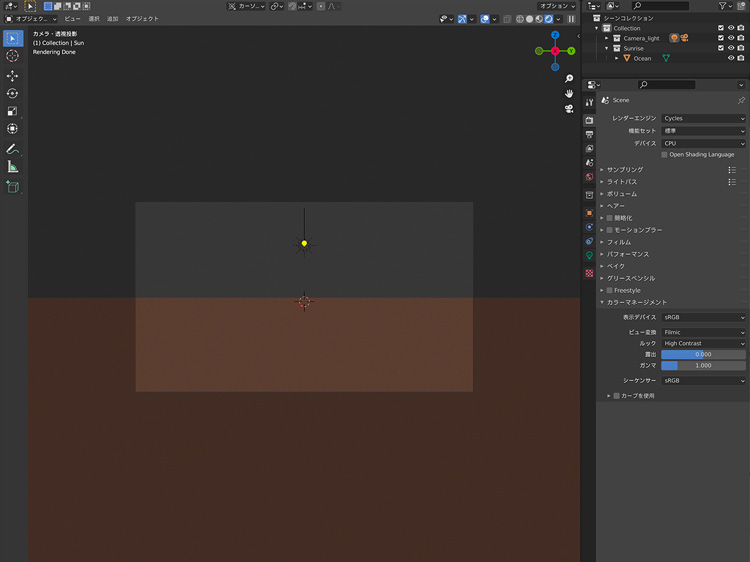Toggle camera view with the camera icon
The height and width of the screenshot is (562, 750).
569,108
